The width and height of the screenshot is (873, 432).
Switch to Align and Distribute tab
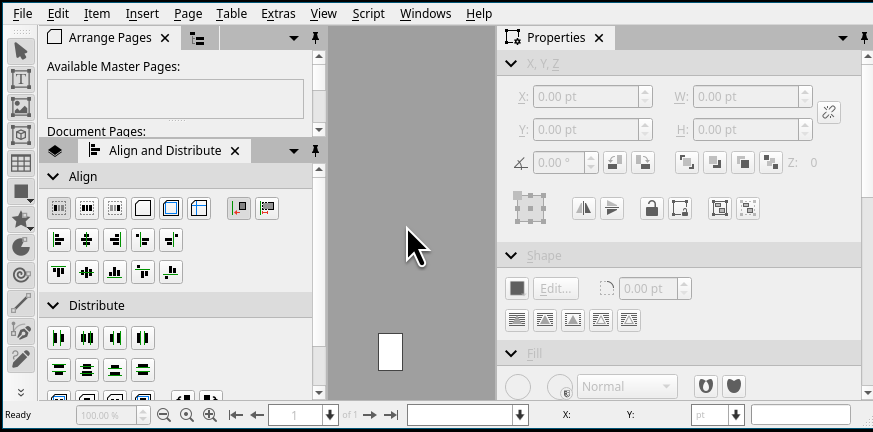[164, 151]
